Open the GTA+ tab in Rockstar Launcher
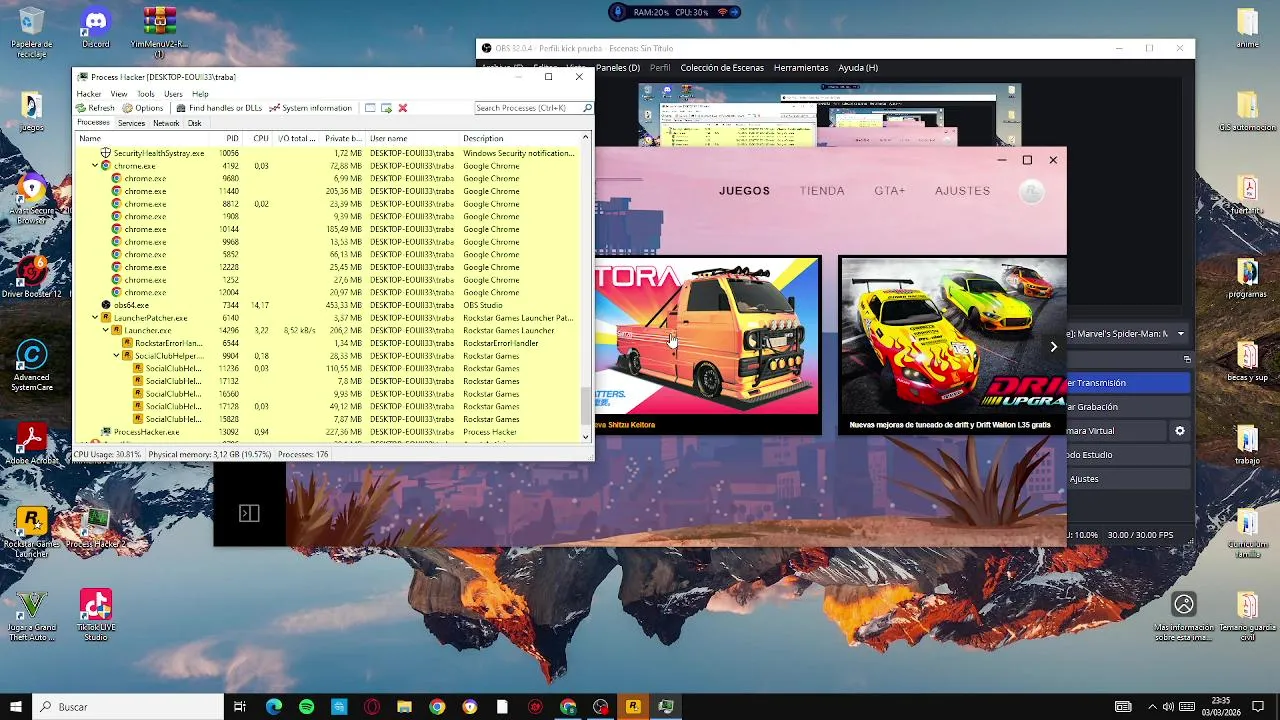 (889, 191)
